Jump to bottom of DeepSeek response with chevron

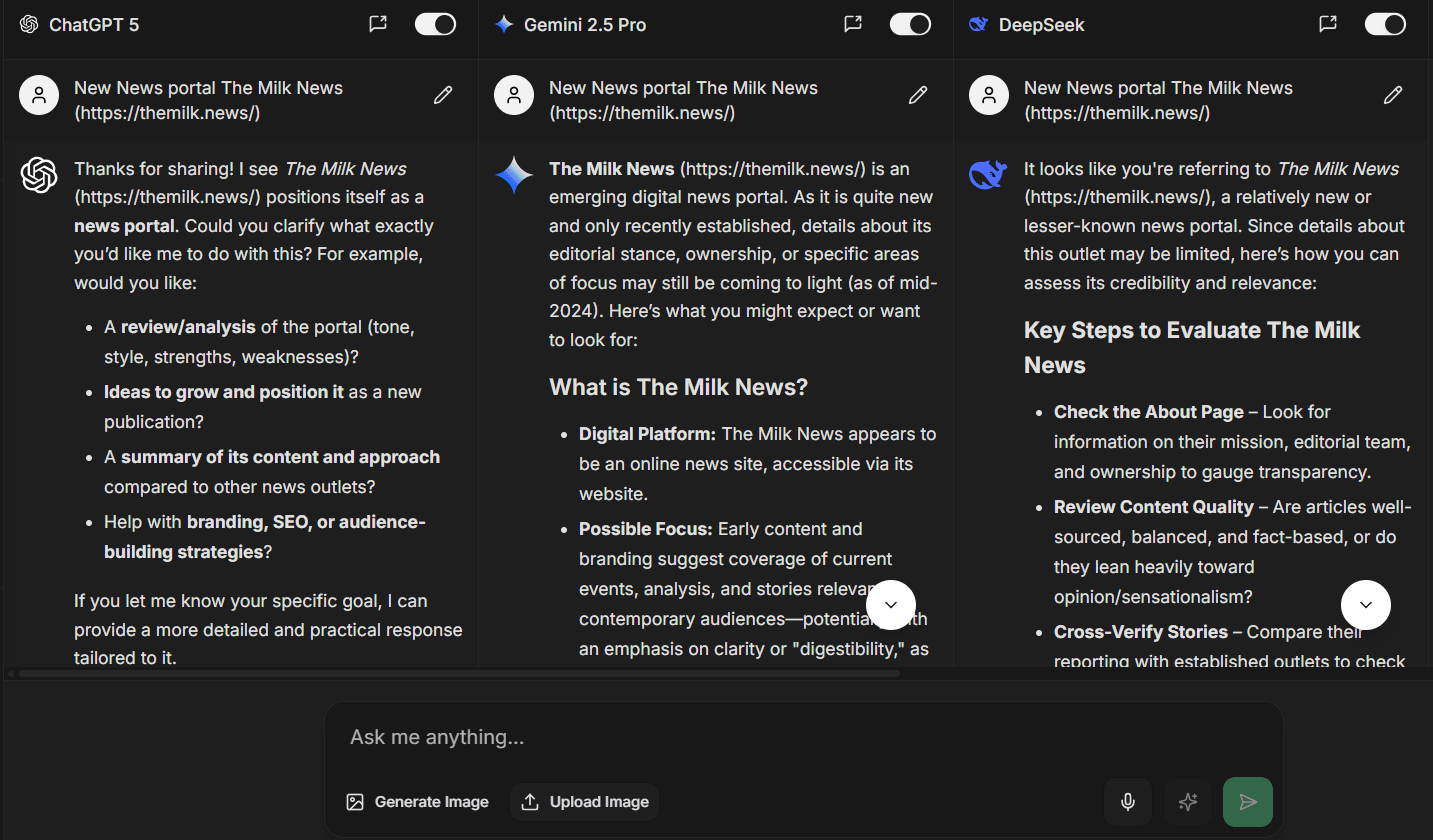(1366, 605)
